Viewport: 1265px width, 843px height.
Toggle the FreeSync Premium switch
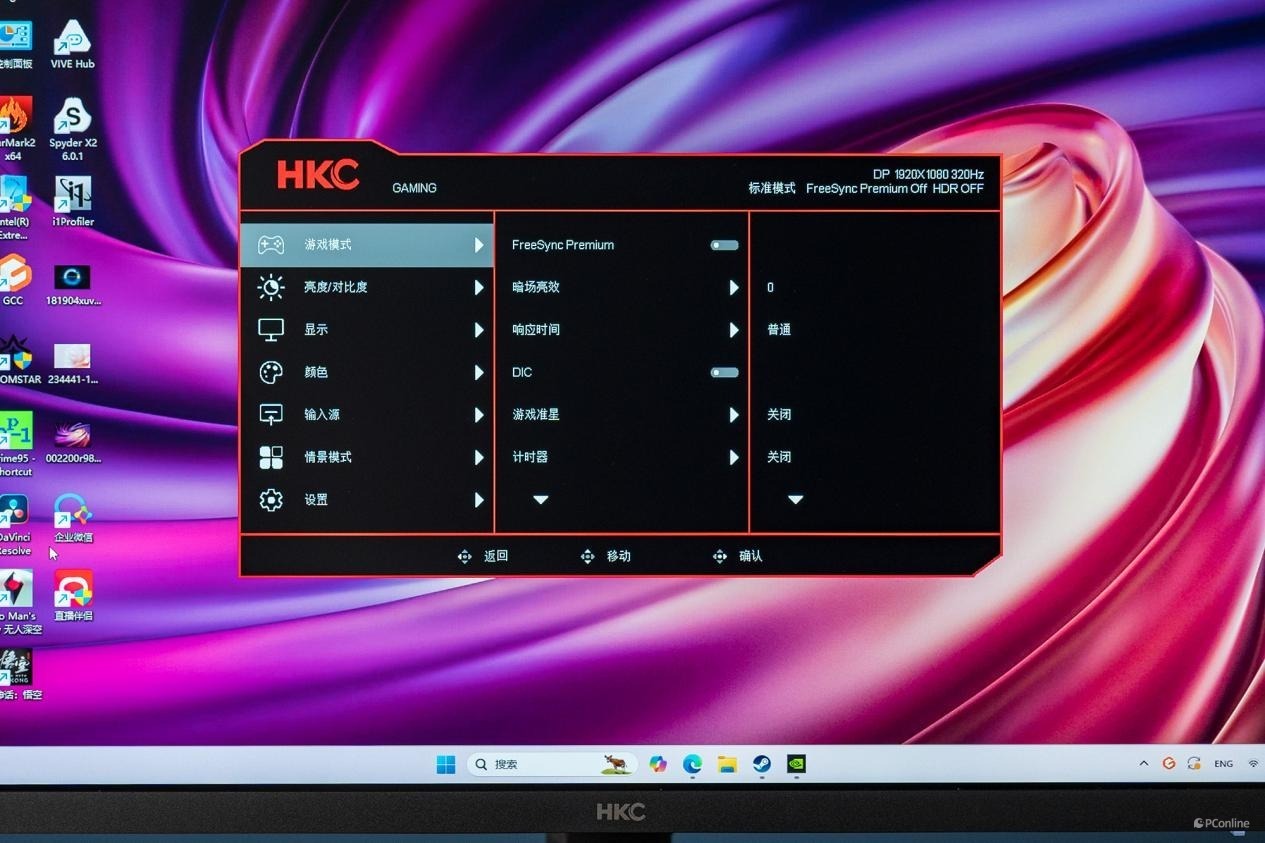pyautogui.click(x=724, y=245)
